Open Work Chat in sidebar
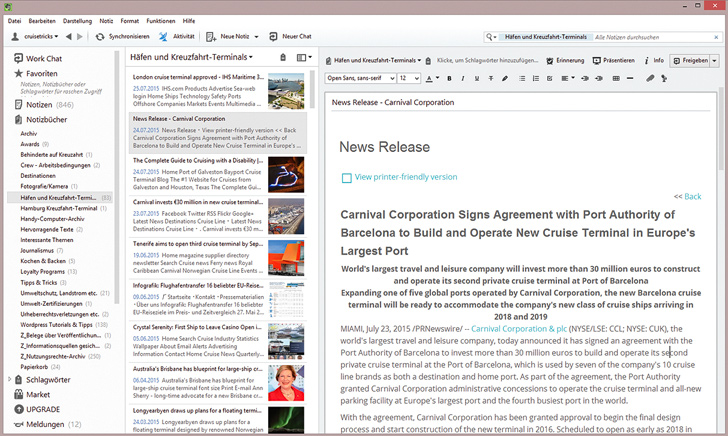Image resolution: width=728 pixels, height=436 pixels. tap(38, 59)
